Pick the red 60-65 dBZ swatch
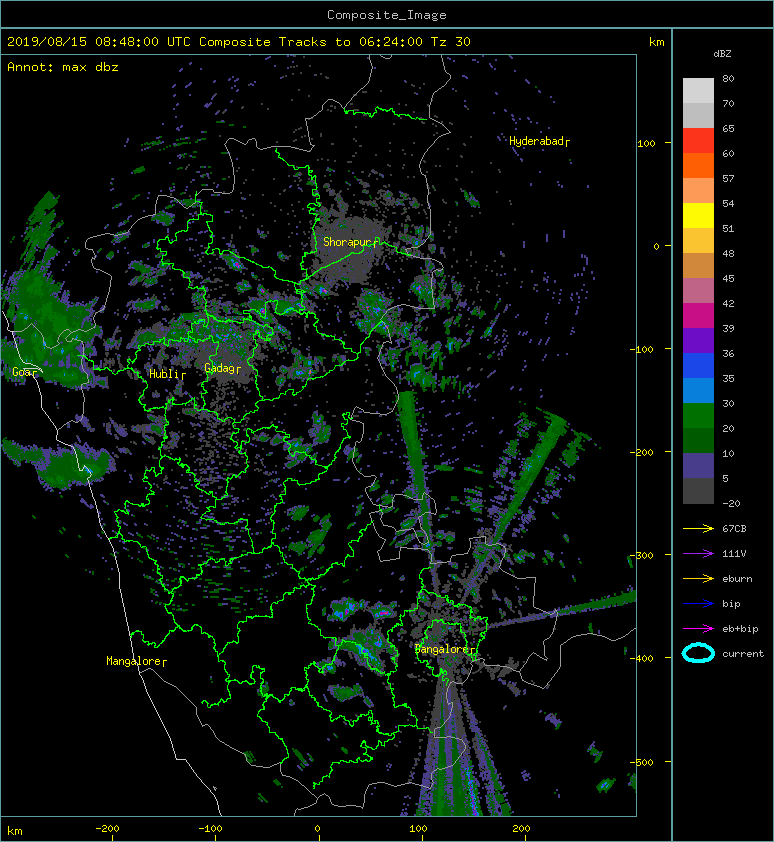Screen dimensions: 774x842 pyautogui.click(x=698, y=141)
